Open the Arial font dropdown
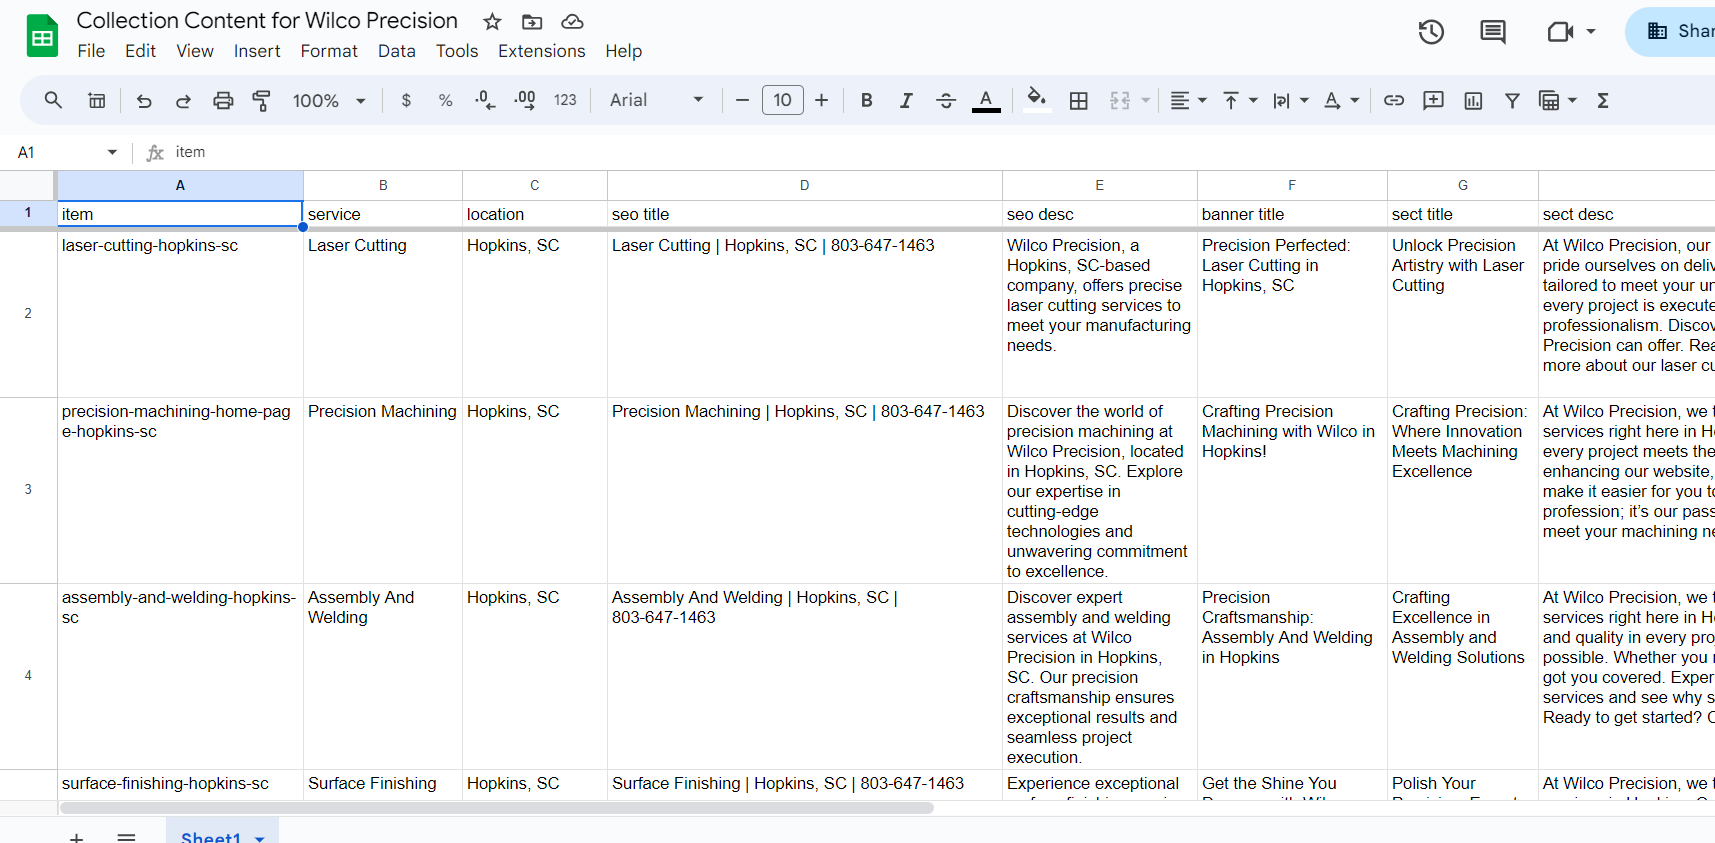 click(656, 100)
